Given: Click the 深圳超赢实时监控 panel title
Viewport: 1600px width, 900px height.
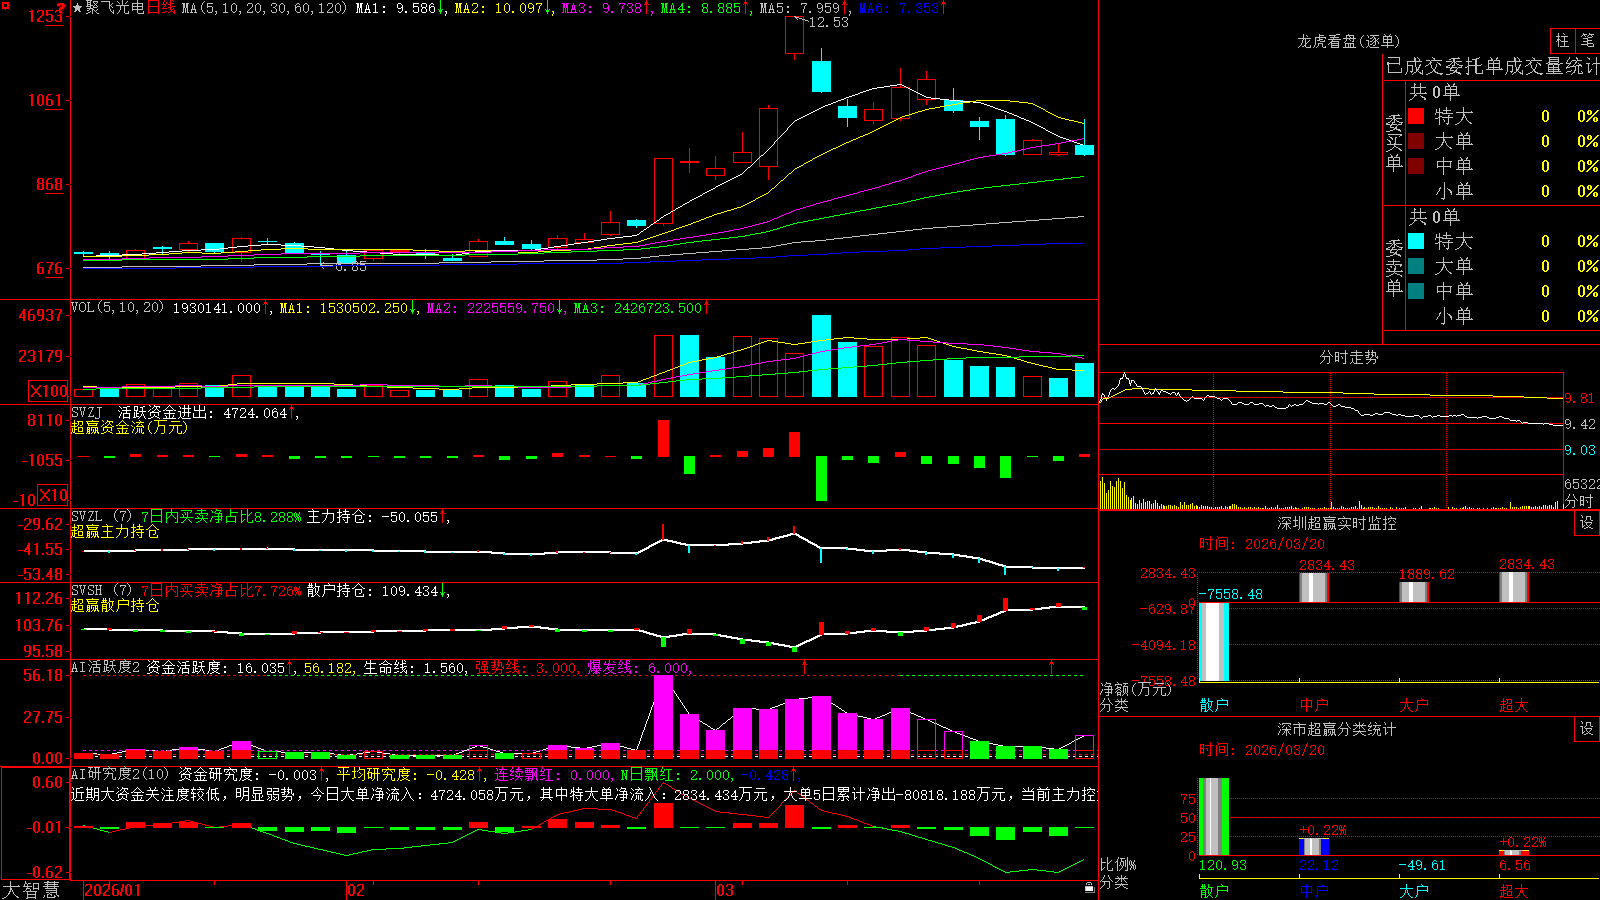Looking at the screenshot, I should tap(1337, 523).
